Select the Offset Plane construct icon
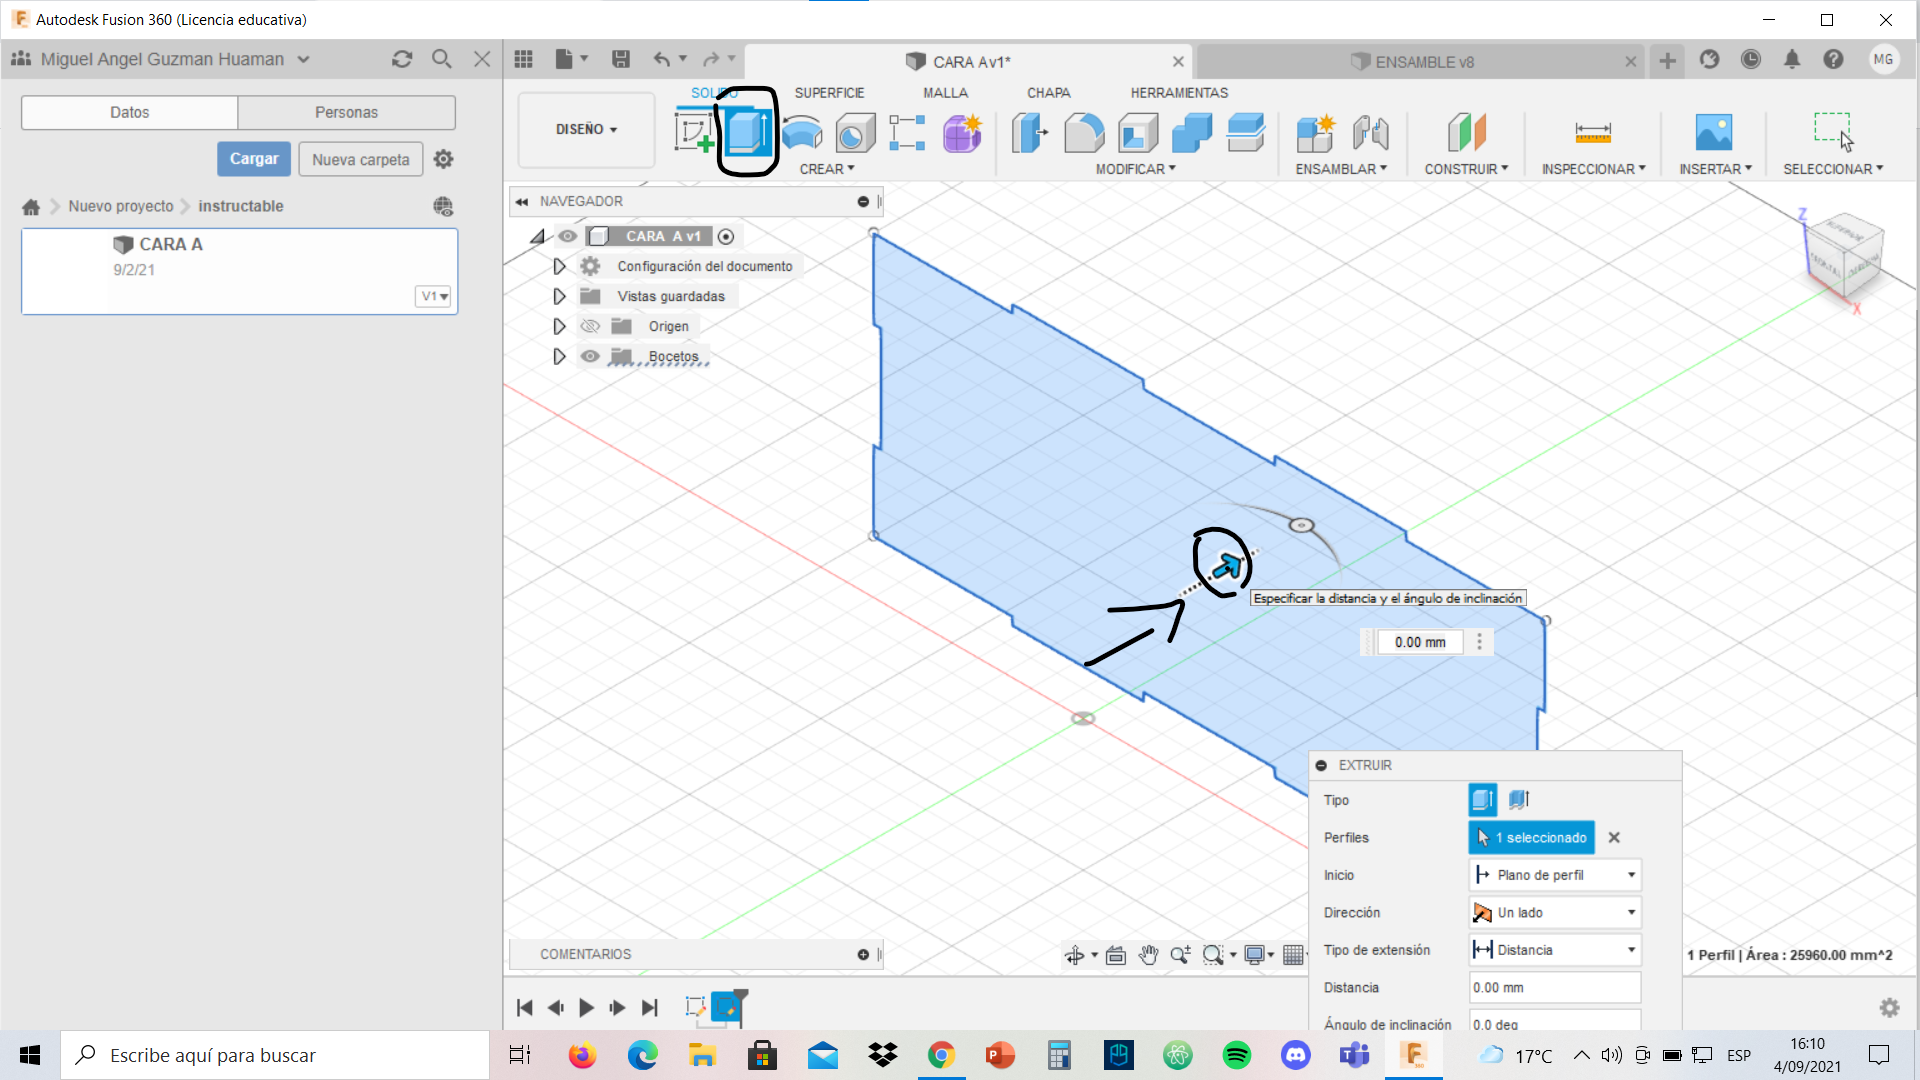The height and width of the screenshot is (1080, 1920). (1467, 132)
